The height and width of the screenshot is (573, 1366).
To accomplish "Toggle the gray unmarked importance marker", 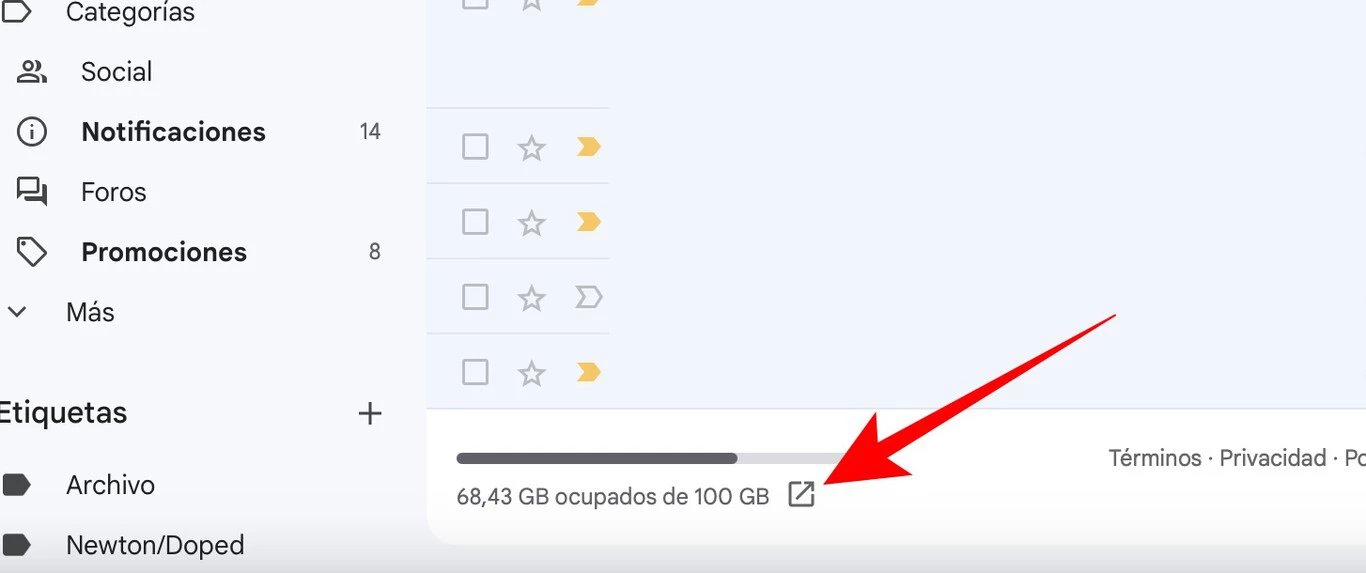I will pos(589,297).
